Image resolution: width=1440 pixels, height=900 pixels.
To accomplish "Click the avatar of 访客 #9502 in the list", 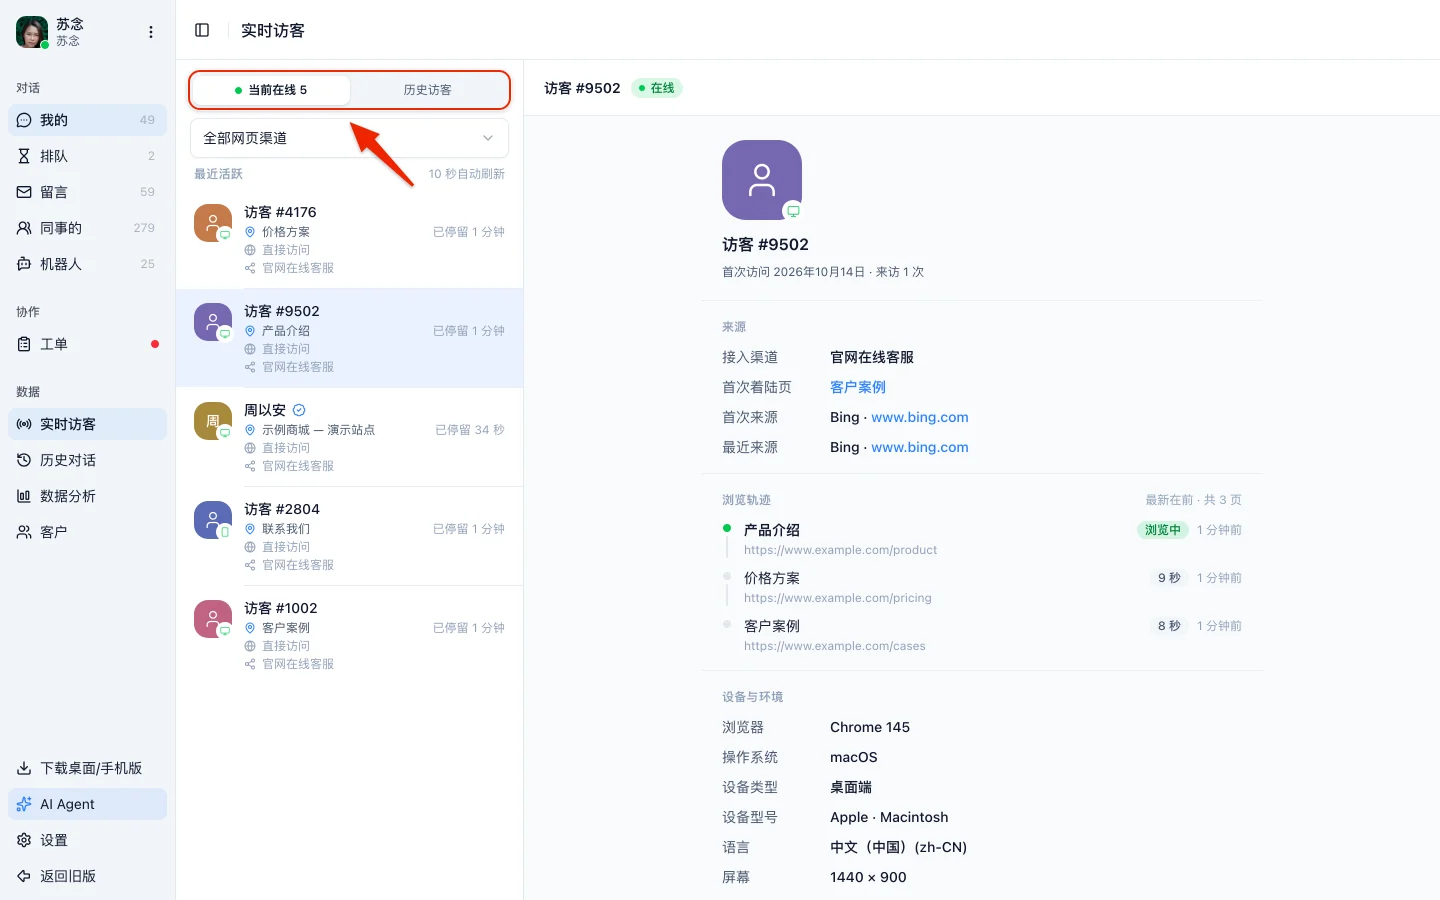I will click(x=213, y=323).
